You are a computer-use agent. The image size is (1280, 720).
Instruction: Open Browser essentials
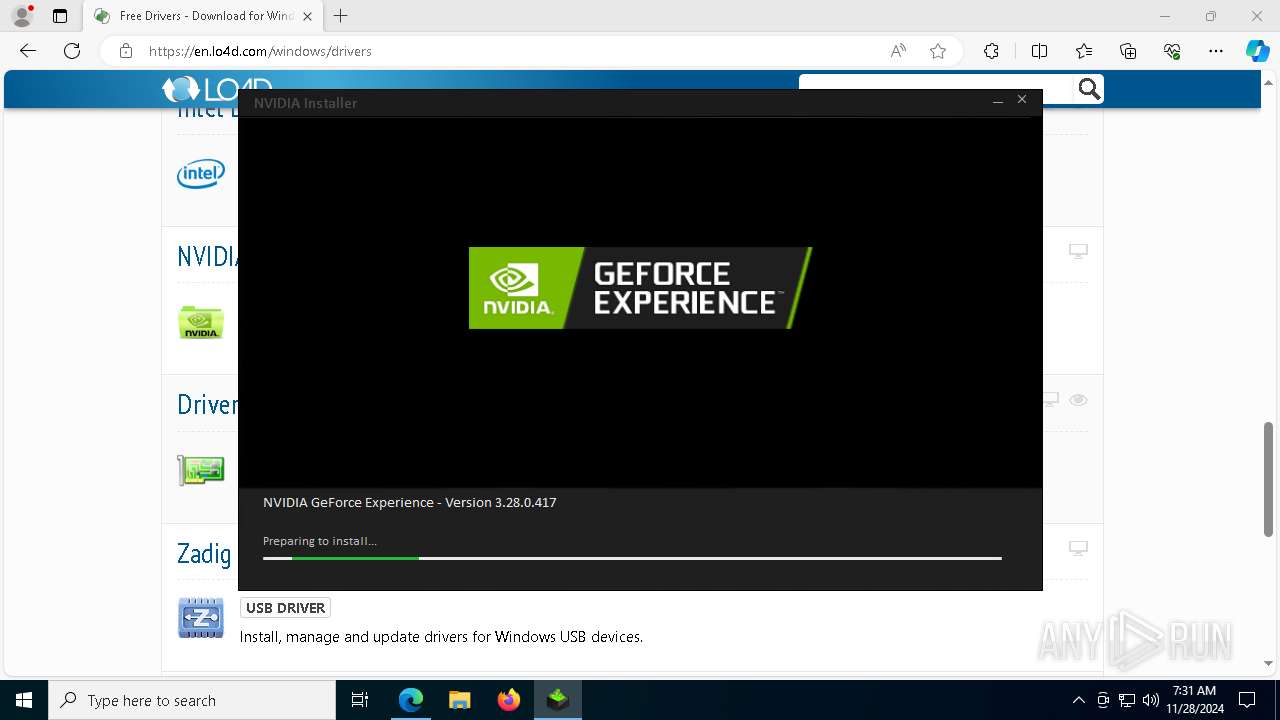(1172, 51)
